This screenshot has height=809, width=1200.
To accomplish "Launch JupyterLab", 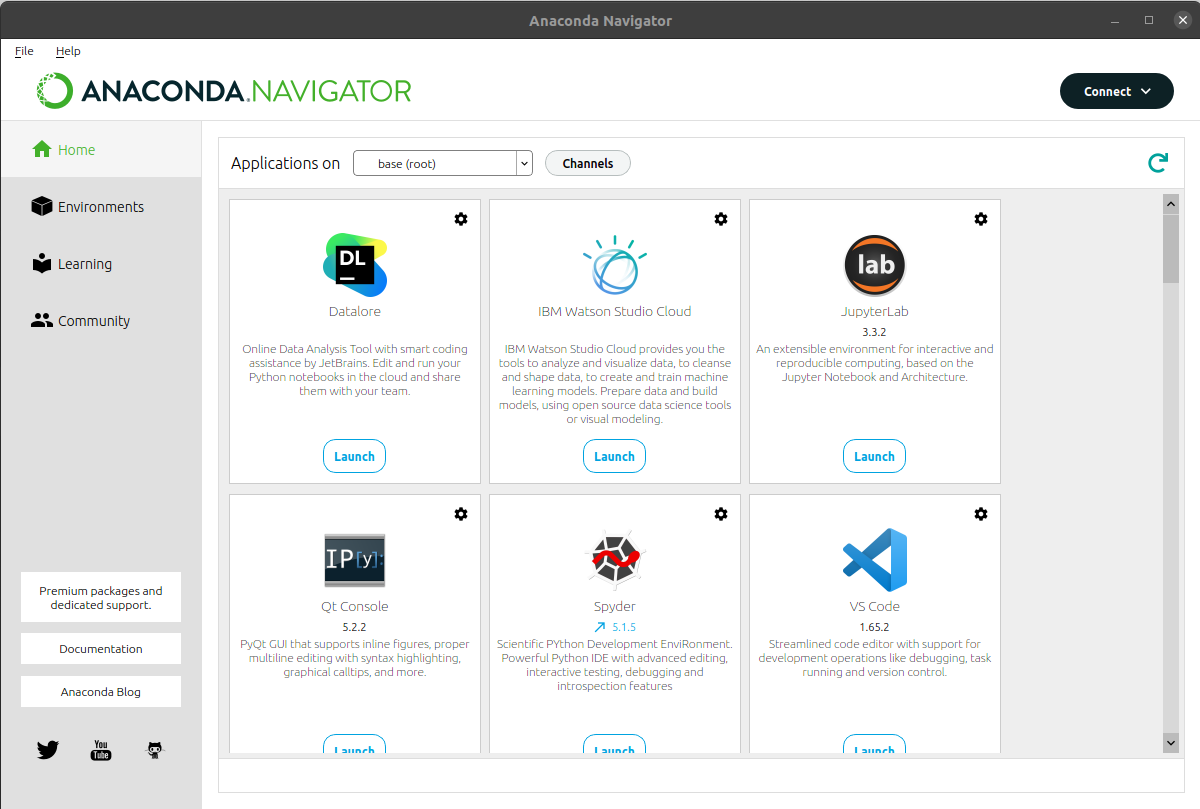I will click(875, 456).
